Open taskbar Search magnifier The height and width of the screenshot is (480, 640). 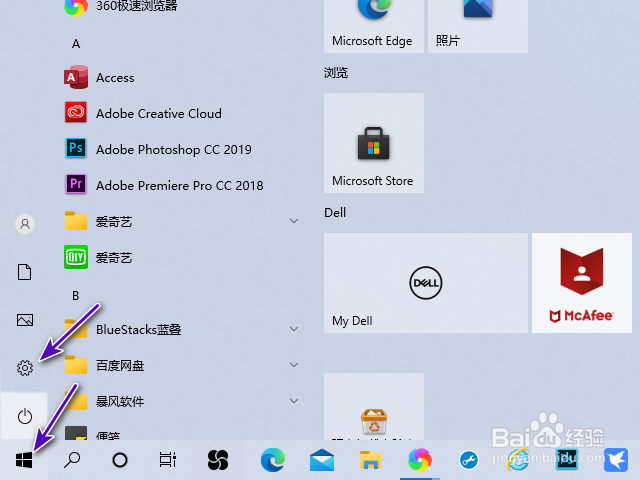tap(72, 460)
